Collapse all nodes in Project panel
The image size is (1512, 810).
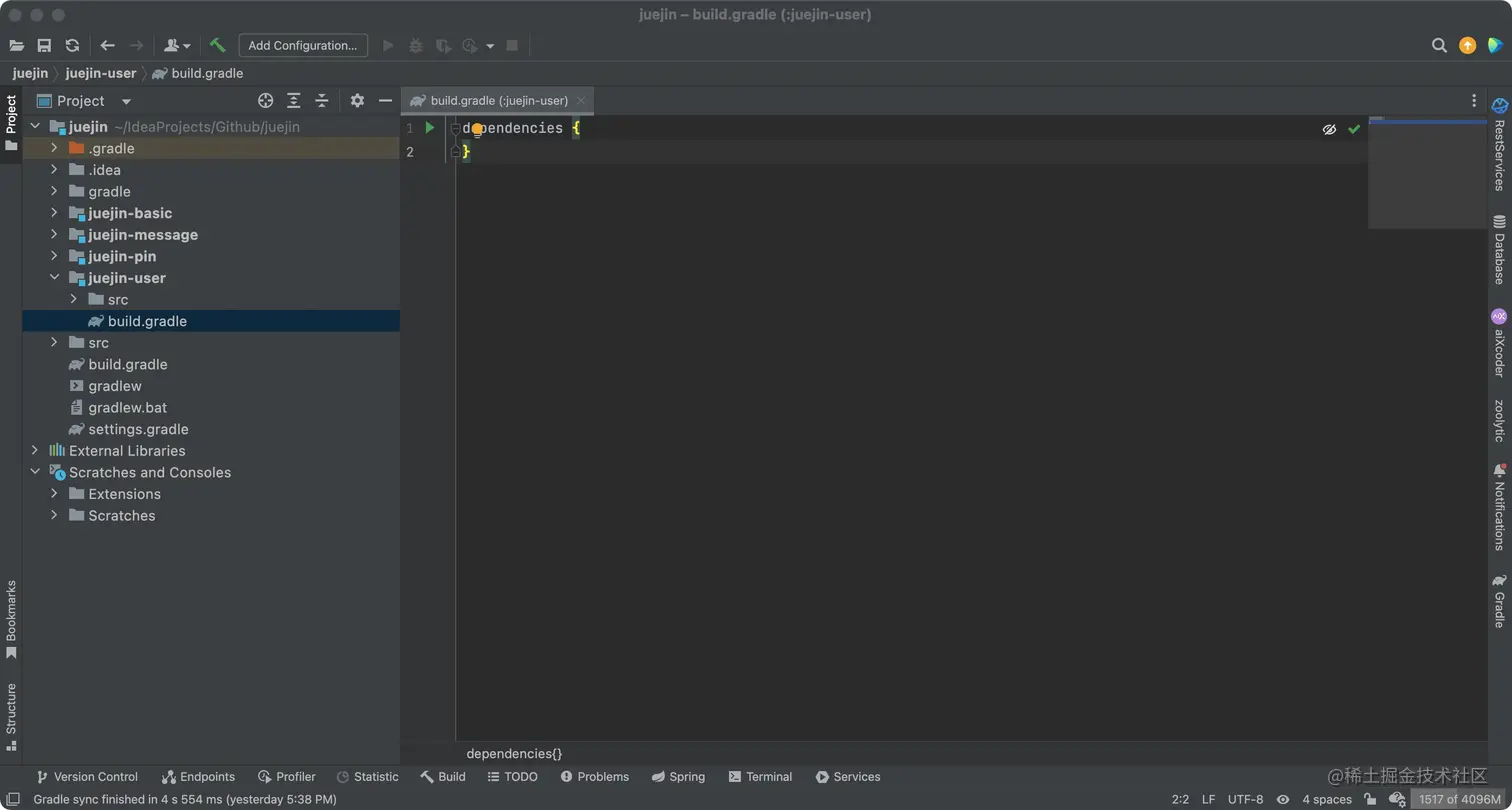click(x=321, y=100)
